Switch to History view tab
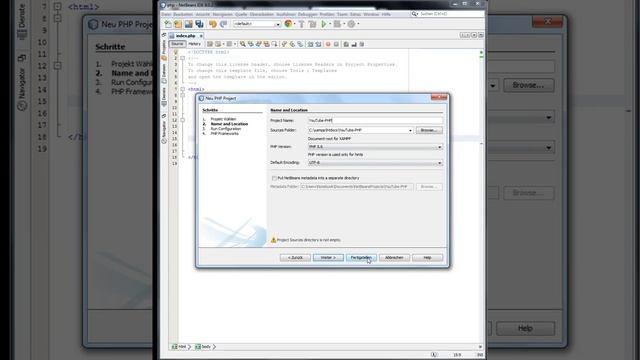This screenshot has width=640, height=360. click(194, 44)
